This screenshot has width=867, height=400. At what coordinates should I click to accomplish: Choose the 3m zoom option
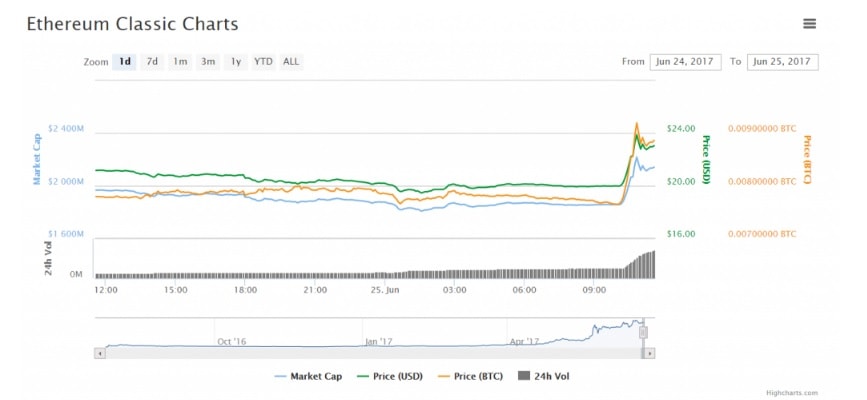tap(208, 62)
